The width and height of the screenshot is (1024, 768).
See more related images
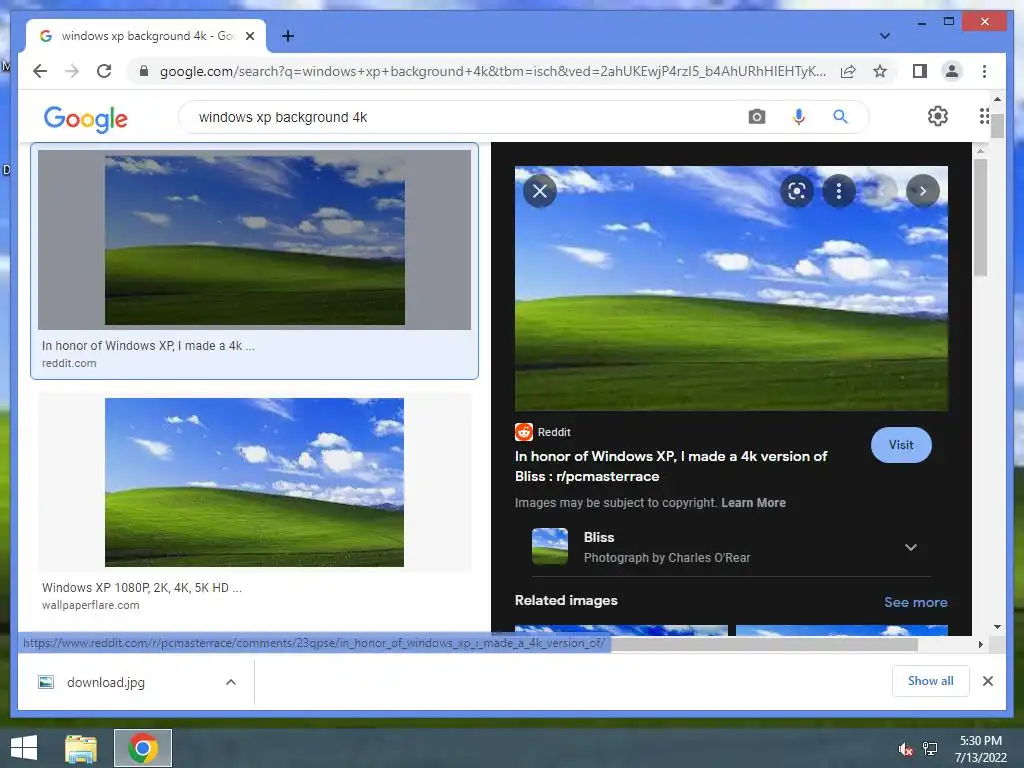point(916,602)
